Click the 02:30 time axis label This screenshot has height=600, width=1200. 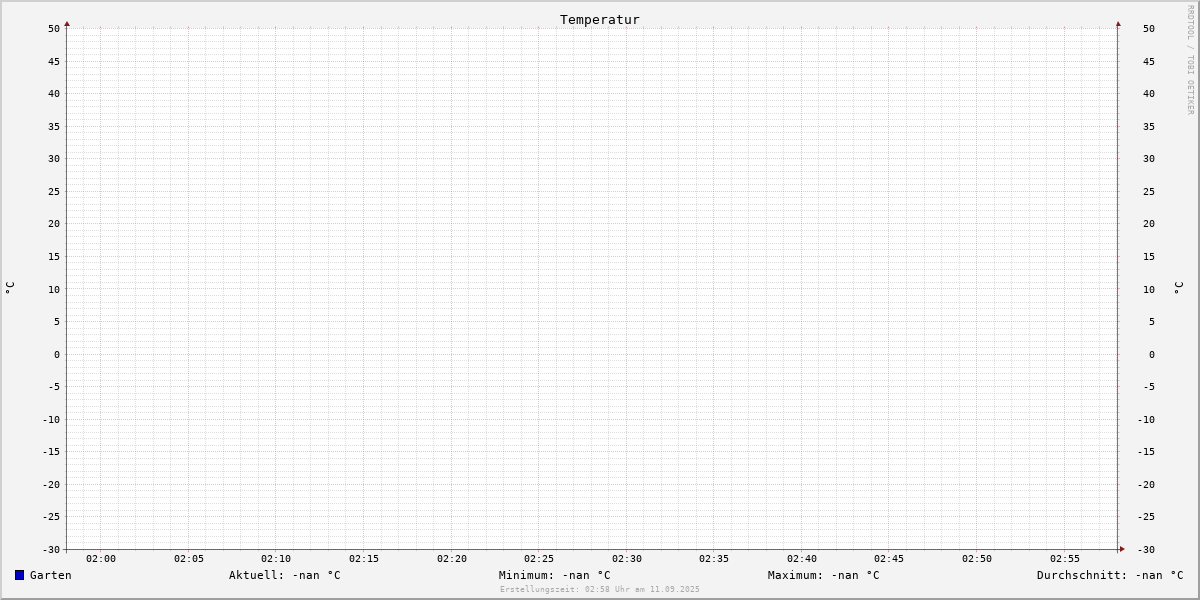[627, 559]
